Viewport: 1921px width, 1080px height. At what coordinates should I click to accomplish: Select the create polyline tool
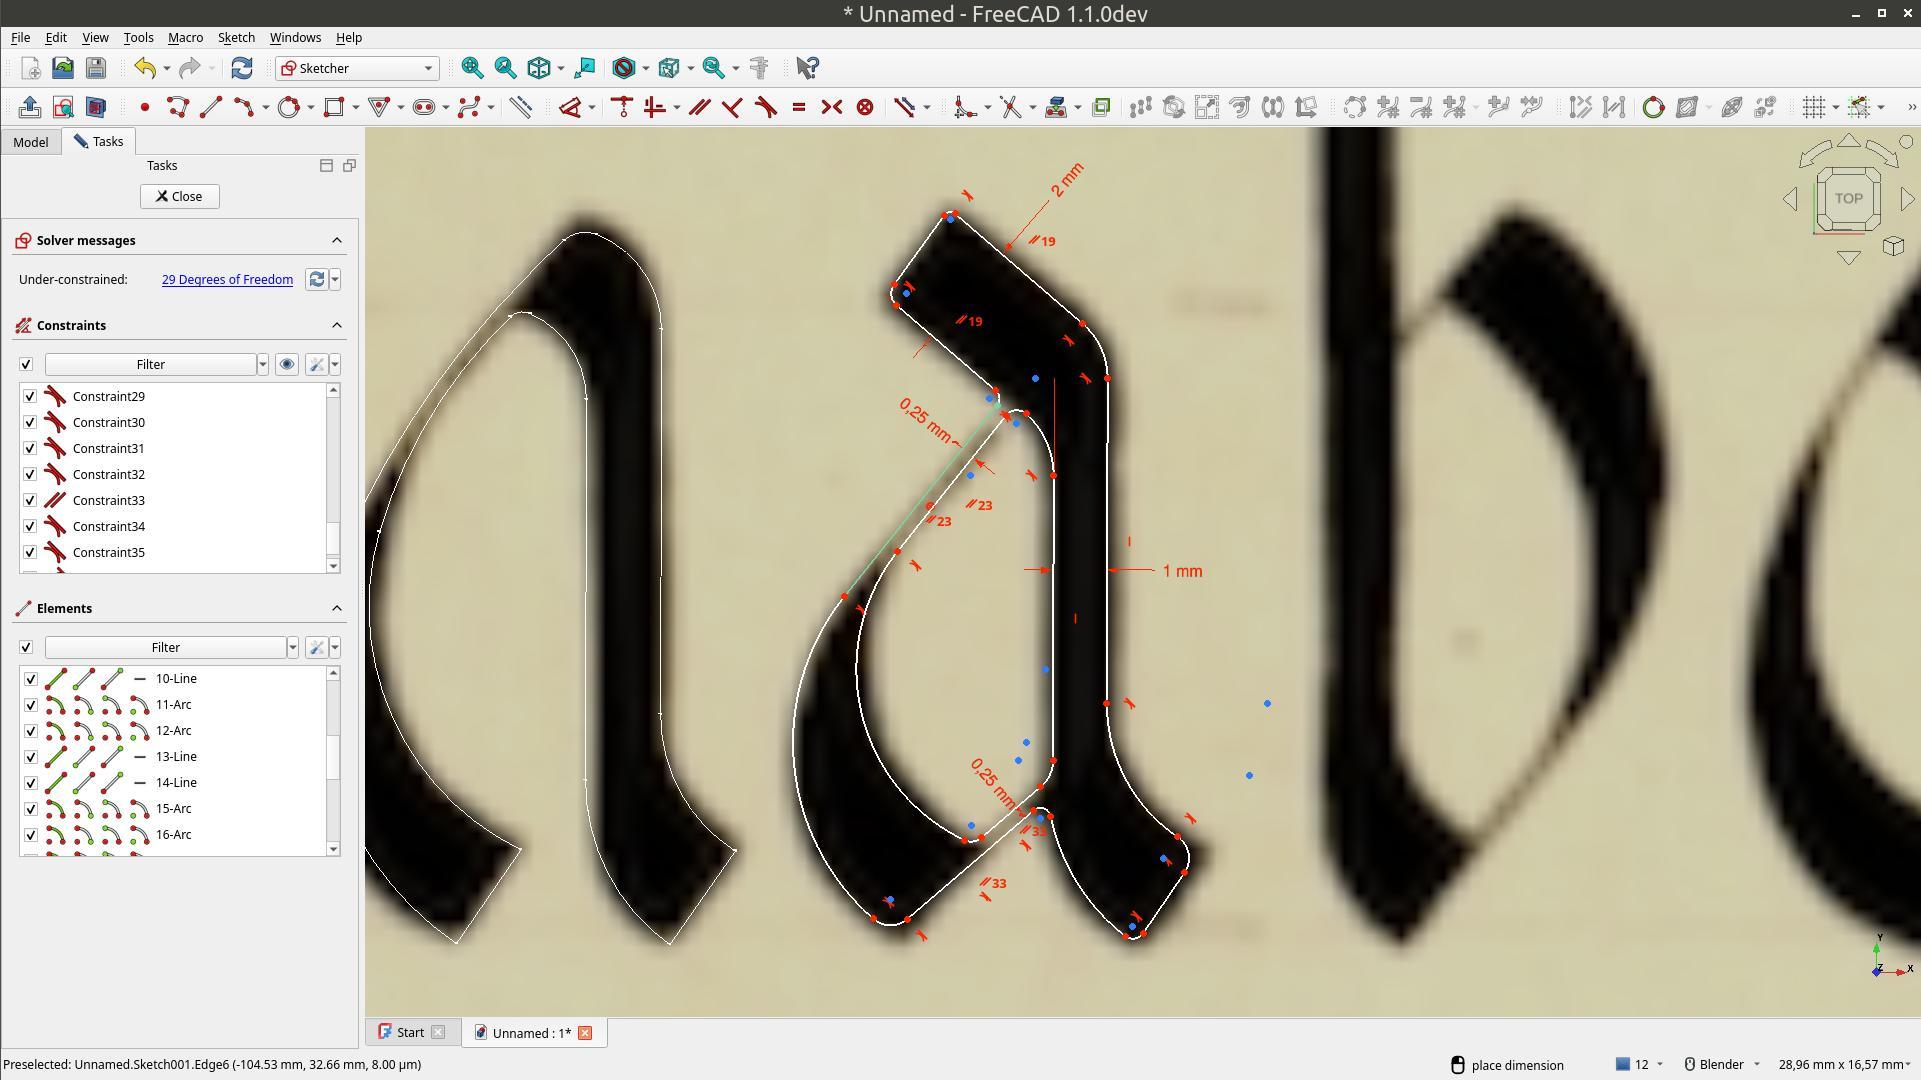click(178, 107)
